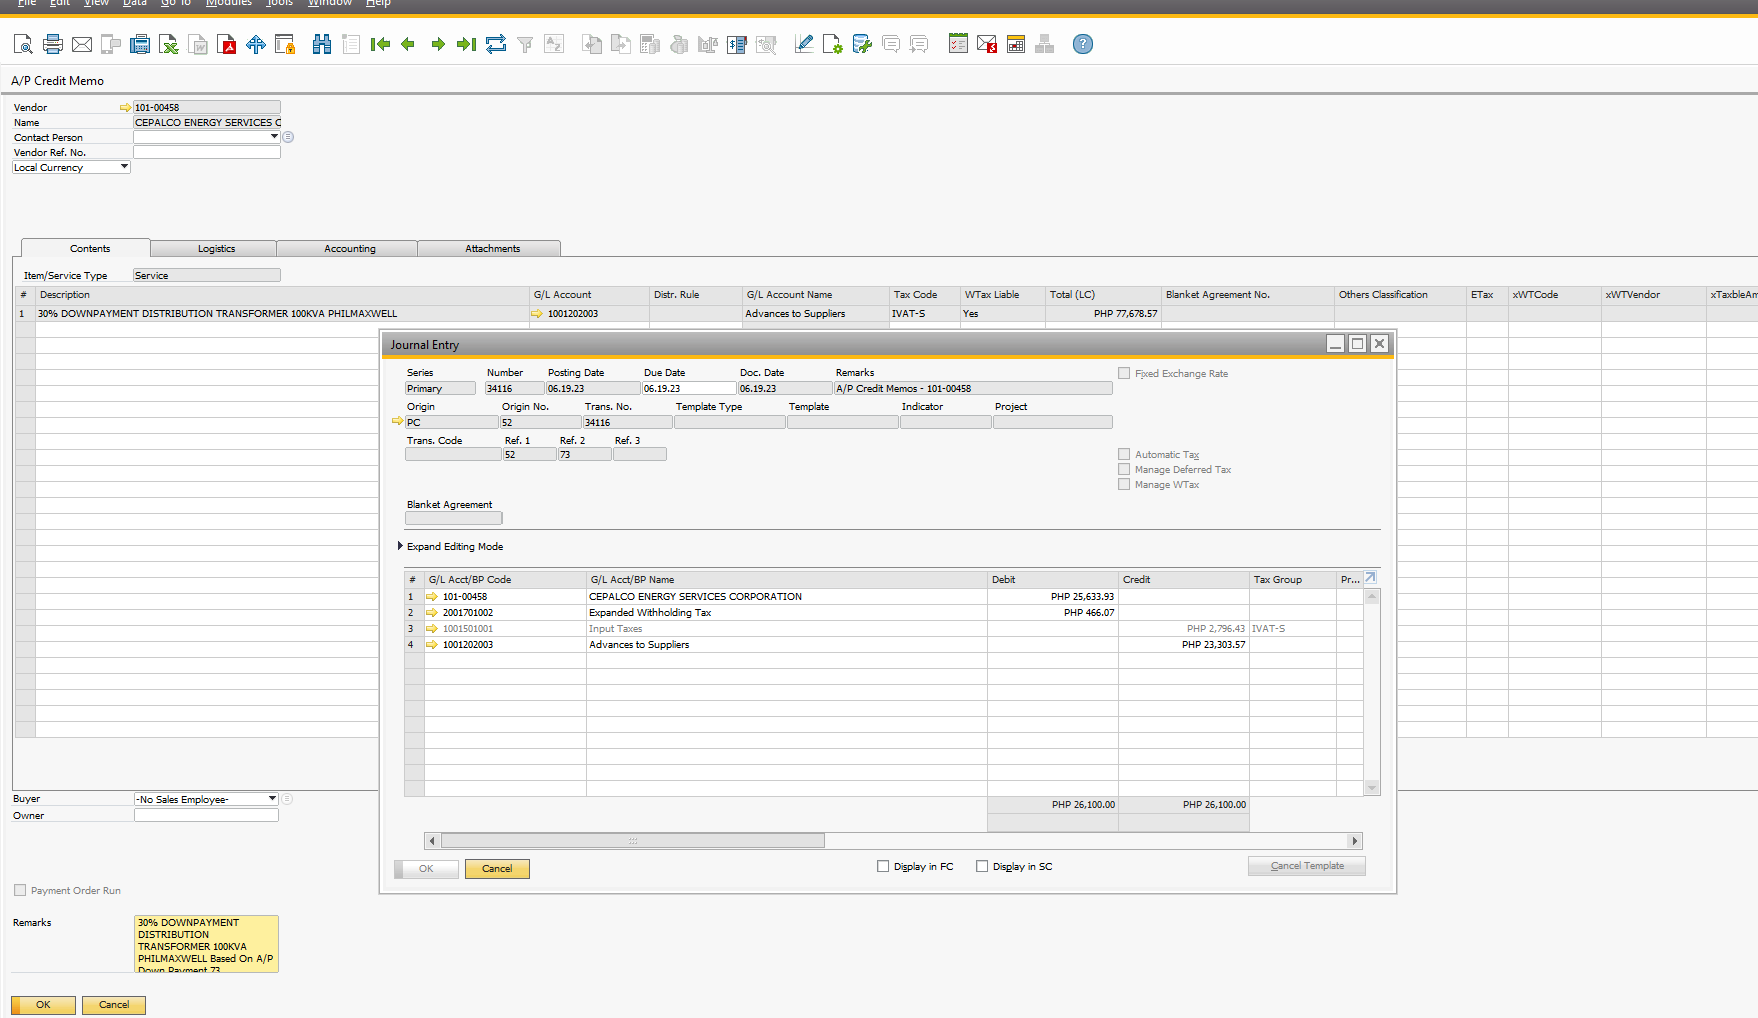Screen dimensions: 1758x1018
Task: Select the PHP 25,633.93 debit cell
Action: coord(1052,597)
